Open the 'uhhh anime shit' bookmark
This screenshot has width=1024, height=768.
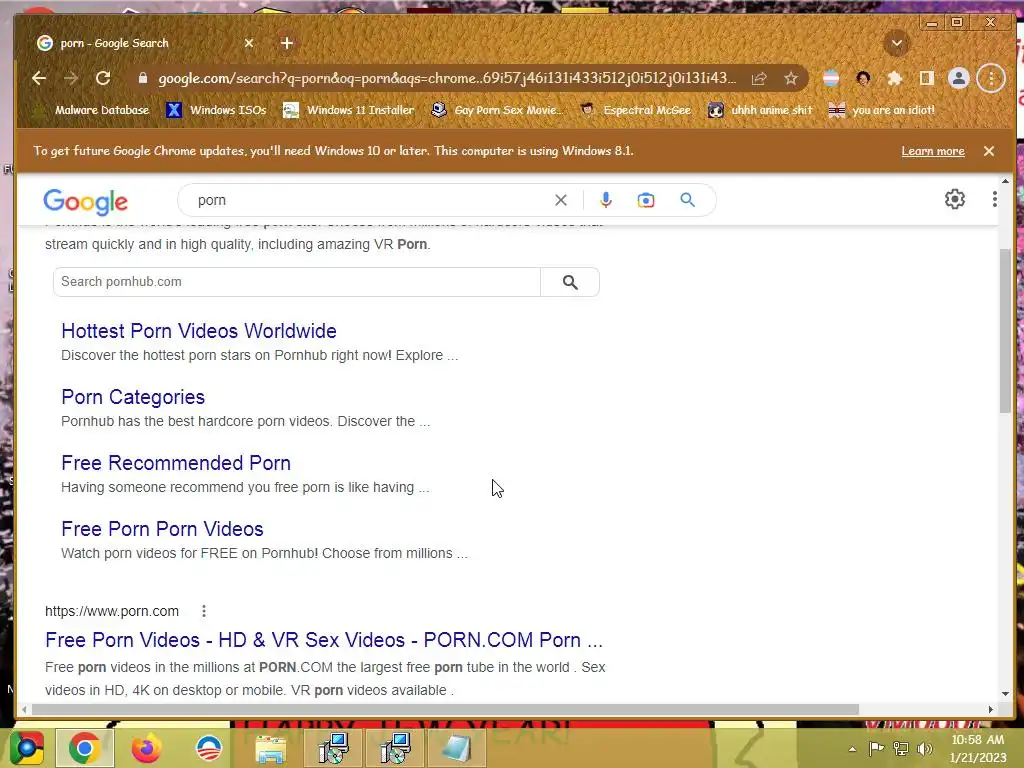click(761, 110)
